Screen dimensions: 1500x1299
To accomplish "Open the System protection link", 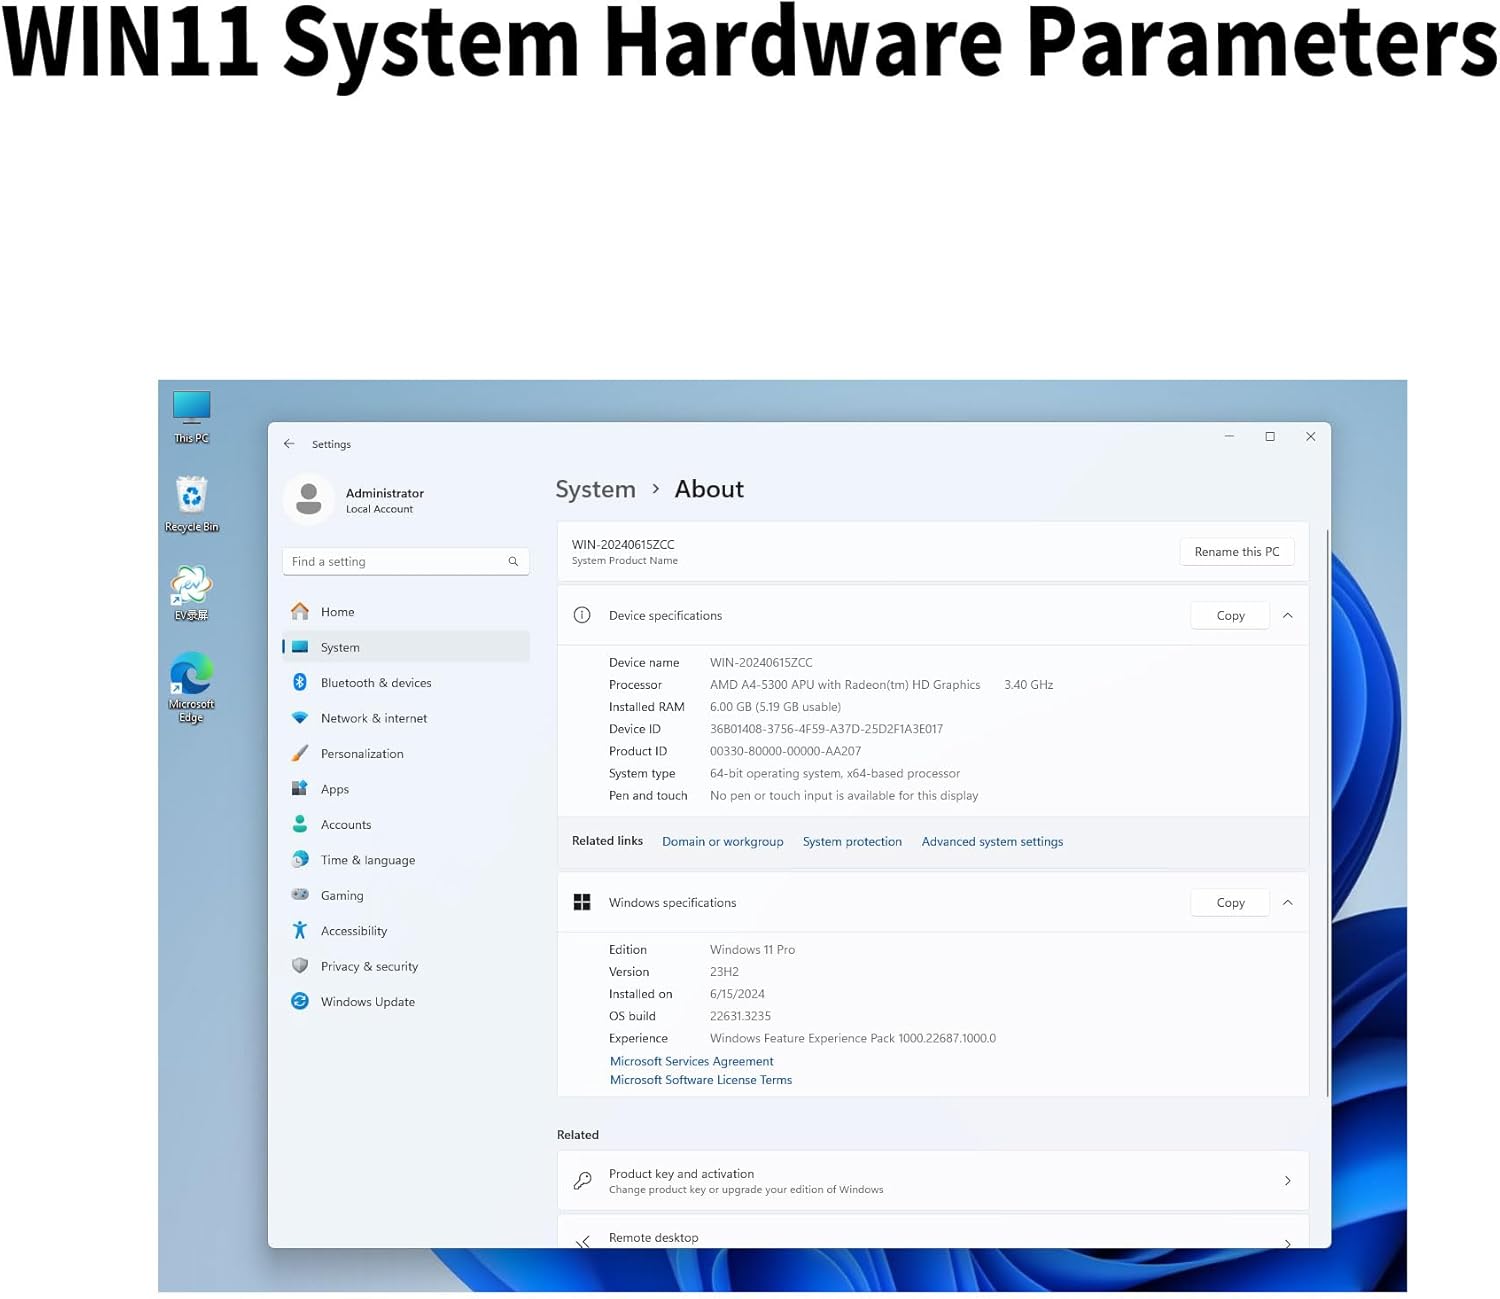I will 852,842.
